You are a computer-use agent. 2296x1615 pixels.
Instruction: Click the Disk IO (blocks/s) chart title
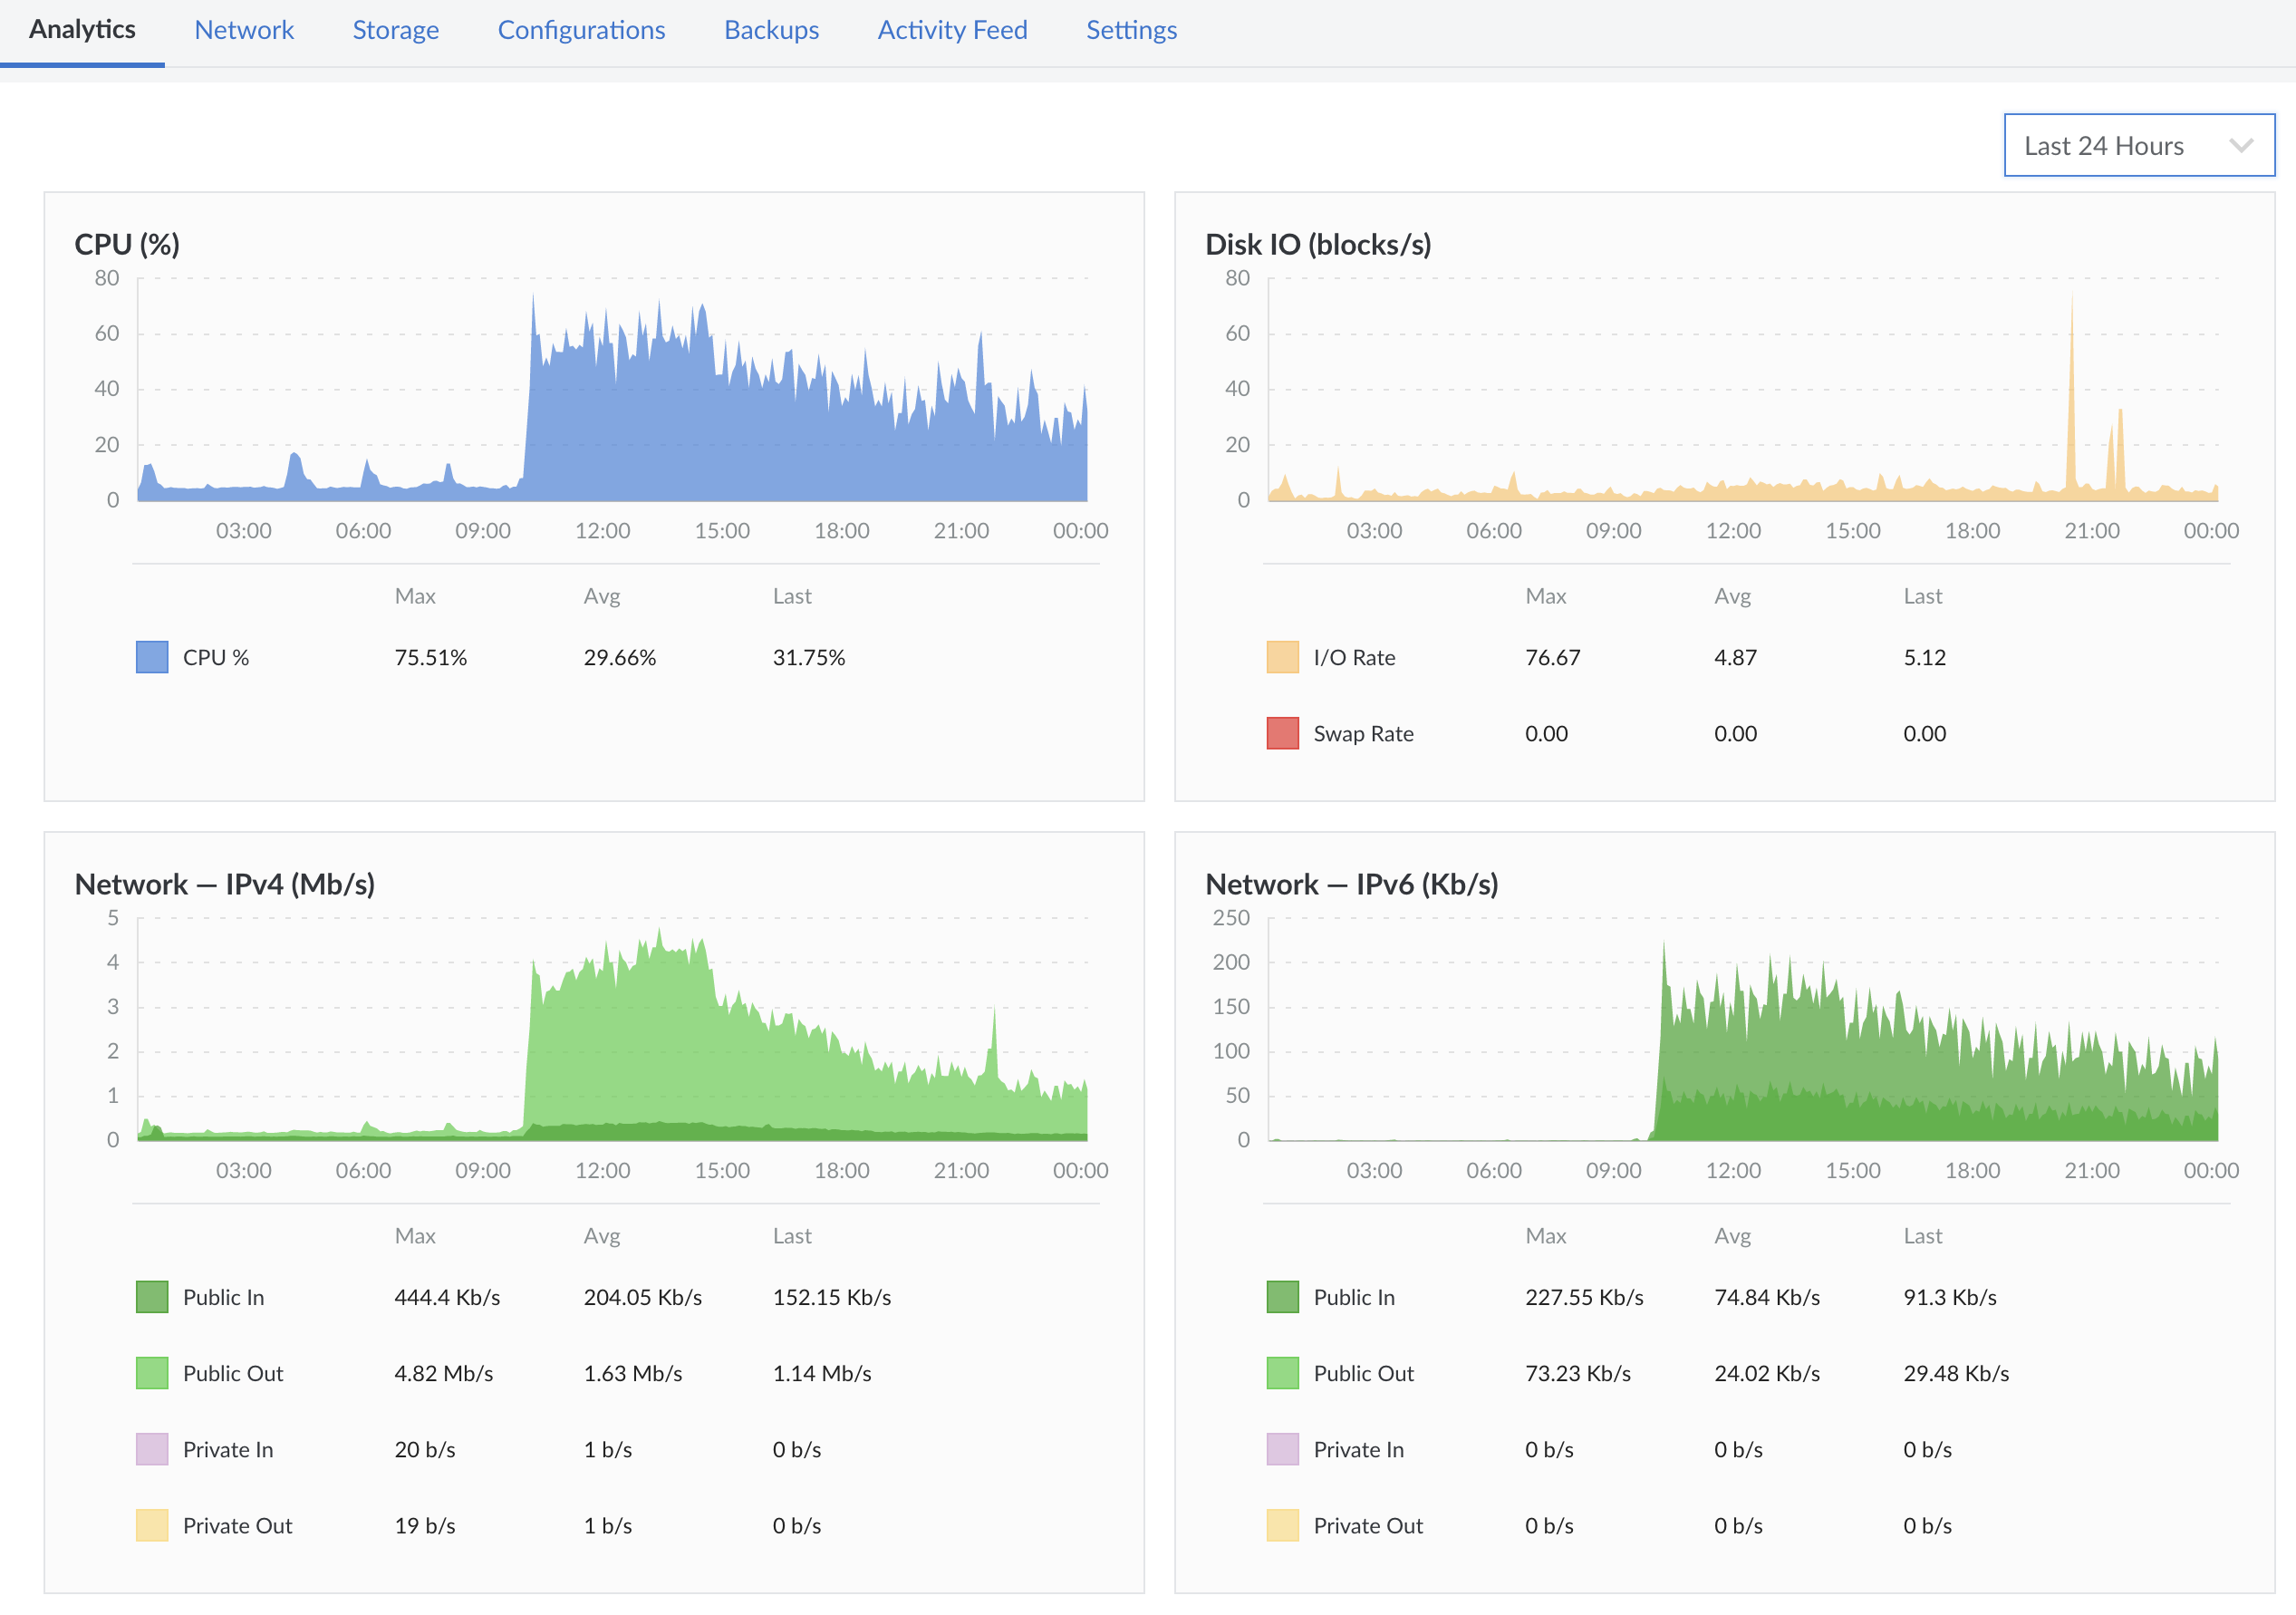click(x=1318, y=244)
